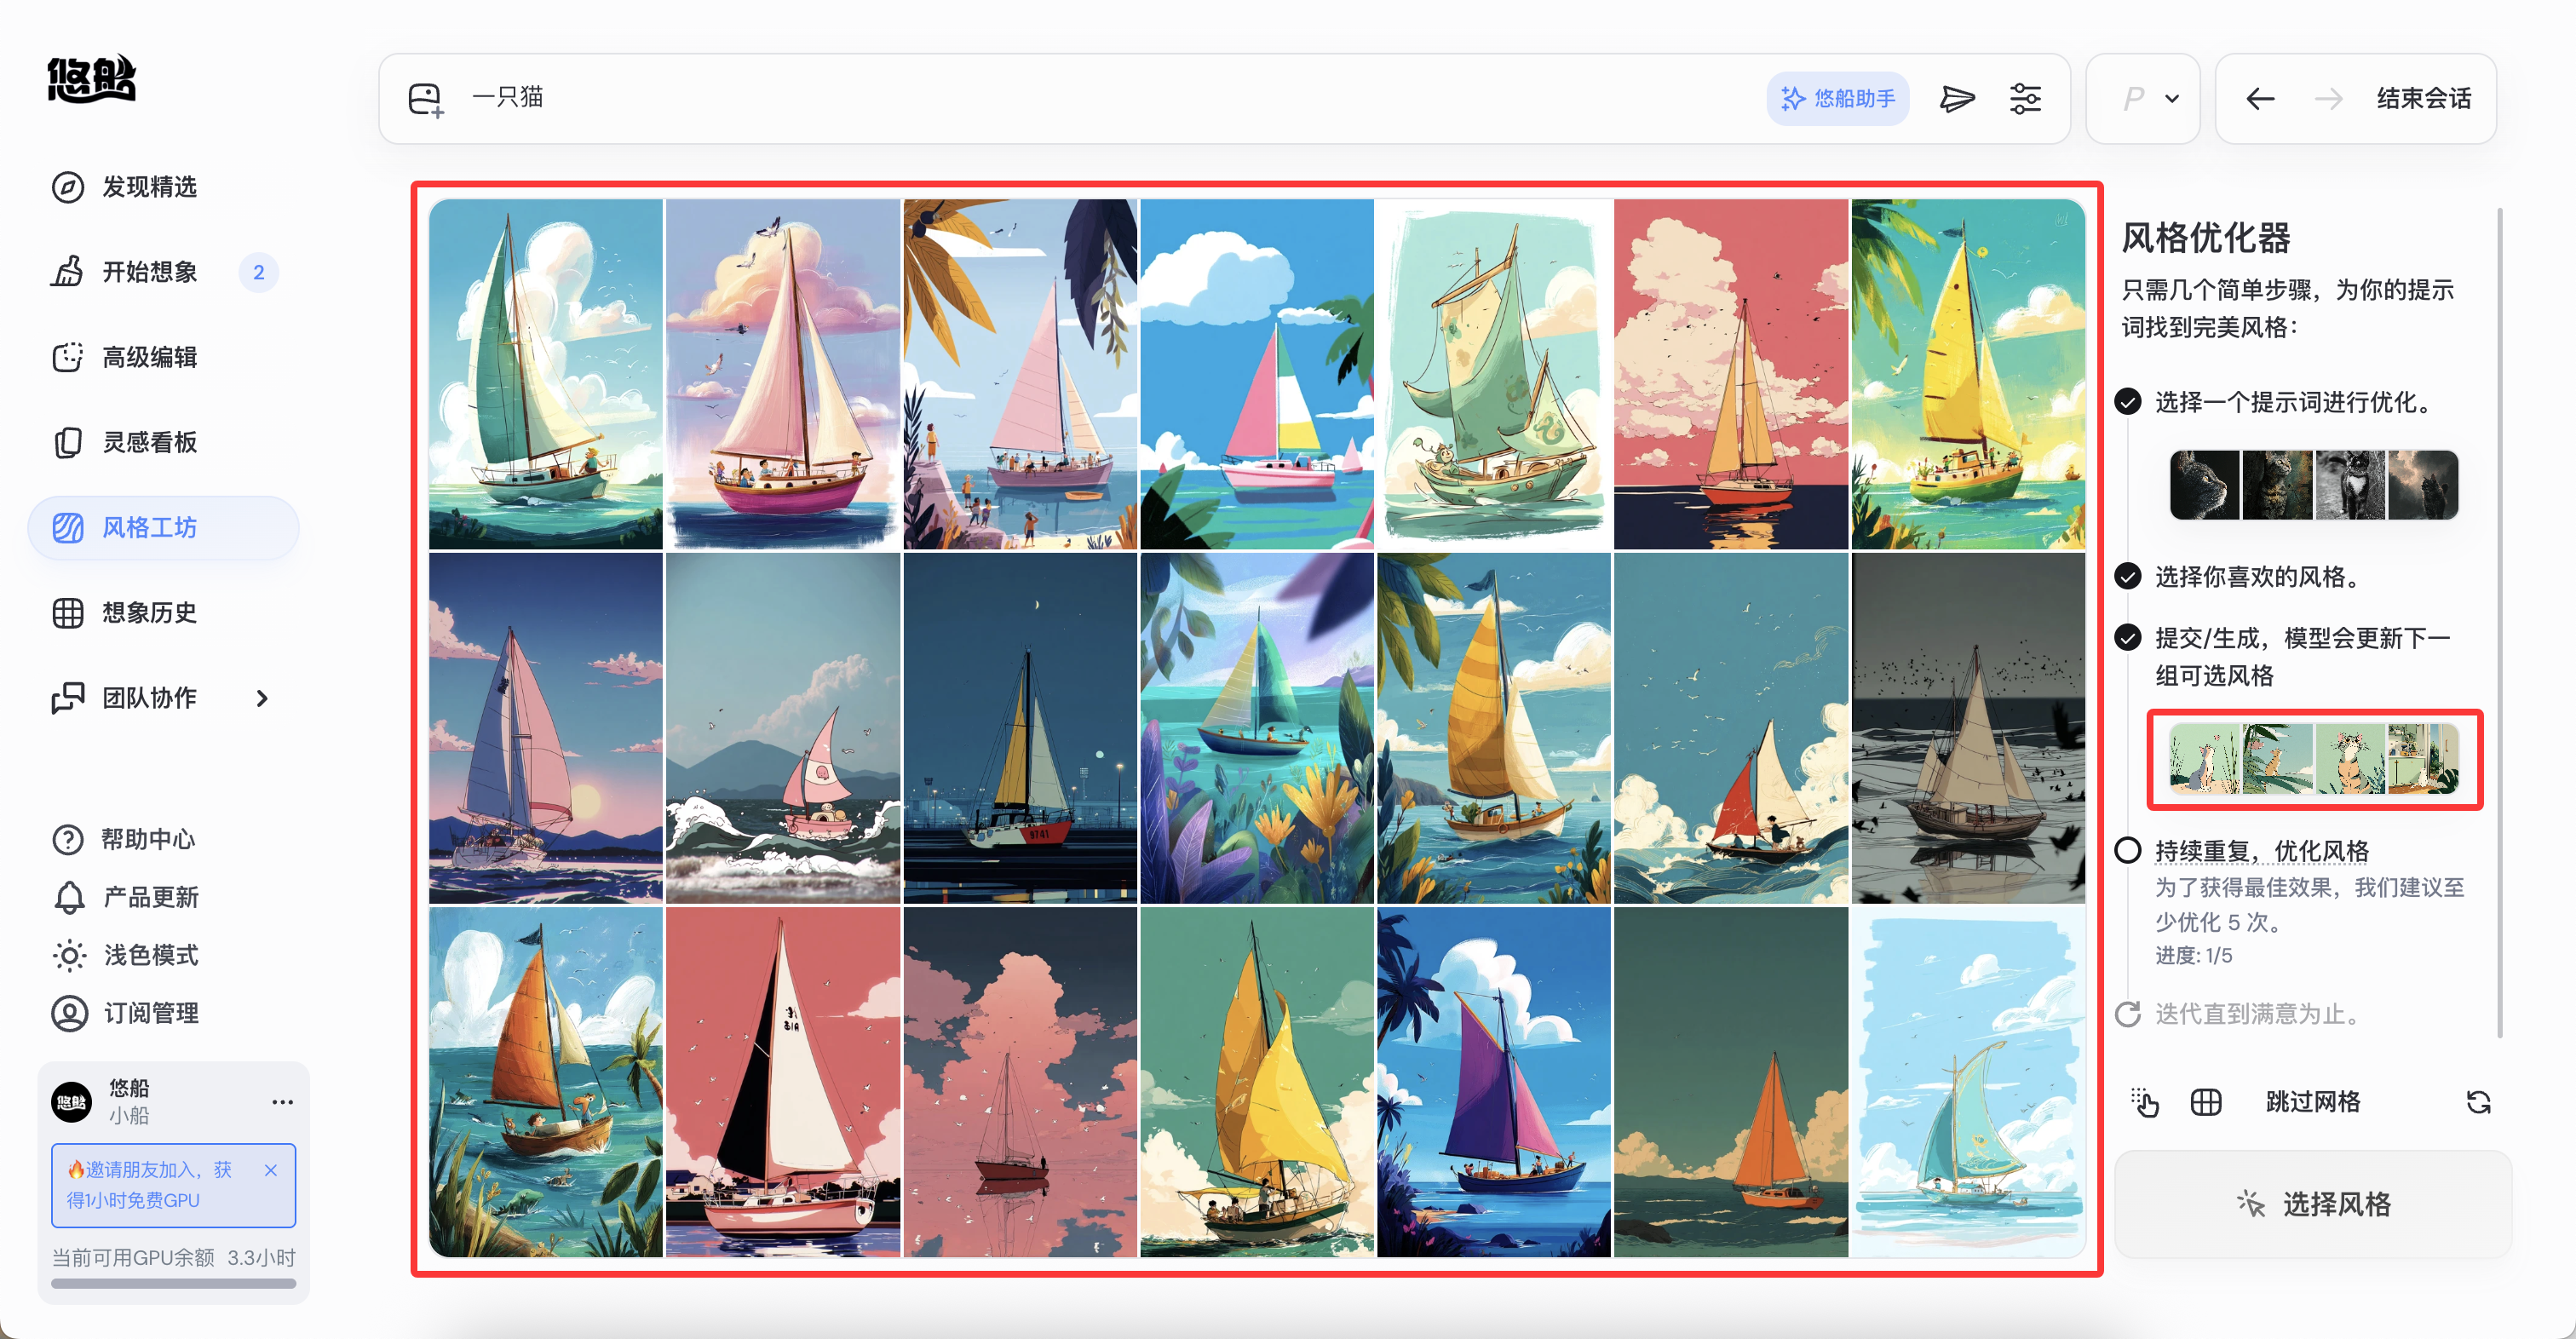This screenshot has height=1339, width=2576.
Task: Expand the 团队协作 submenu chevron
Action: point(262,698)
